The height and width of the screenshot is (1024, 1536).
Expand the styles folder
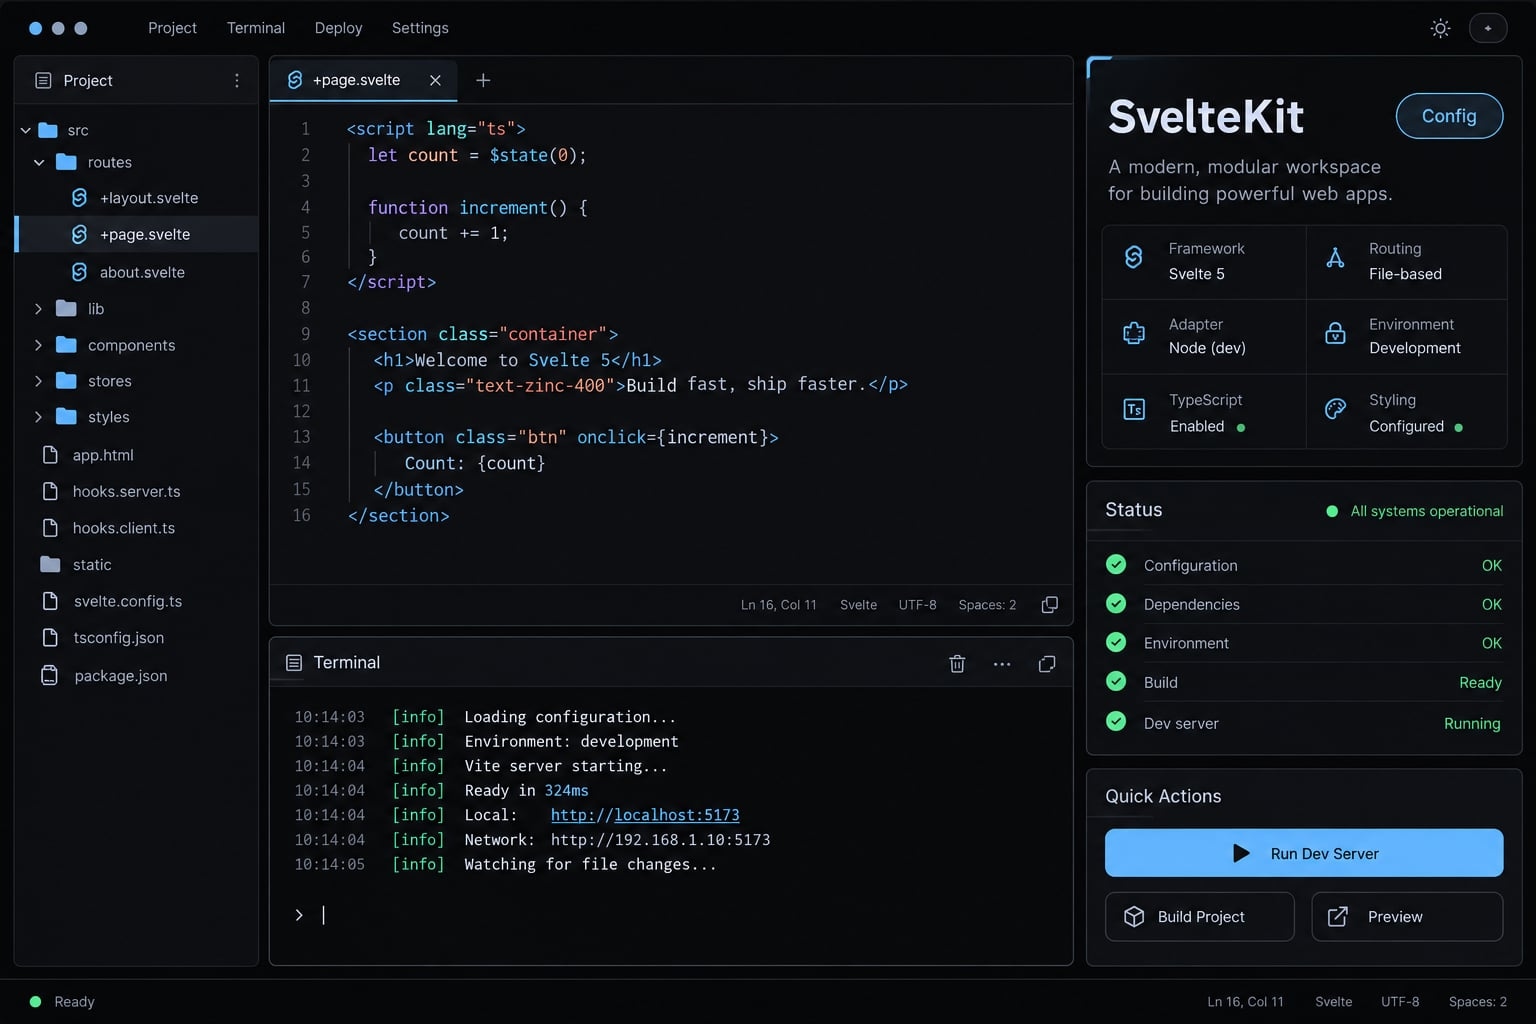39,417
